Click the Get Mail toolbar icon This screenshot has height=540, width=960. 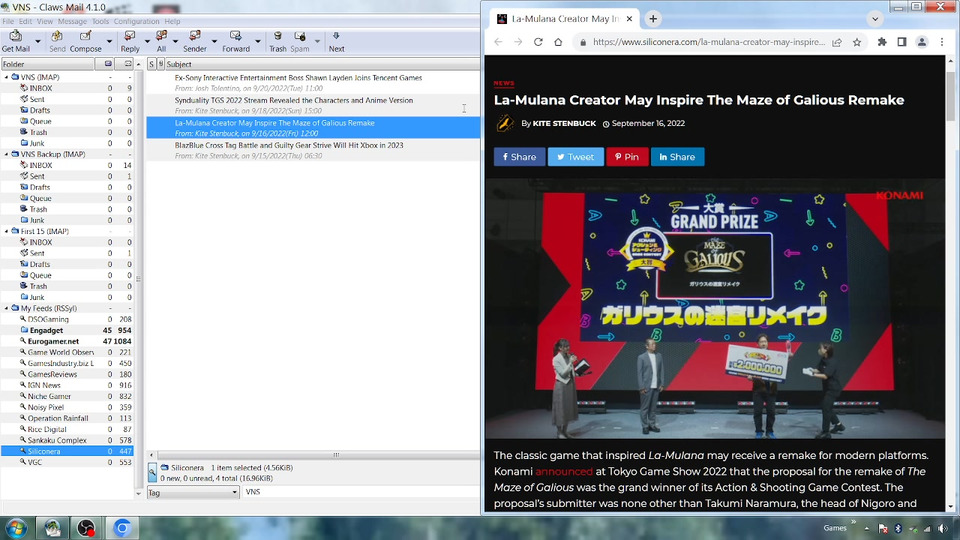(x=15, y=41)
